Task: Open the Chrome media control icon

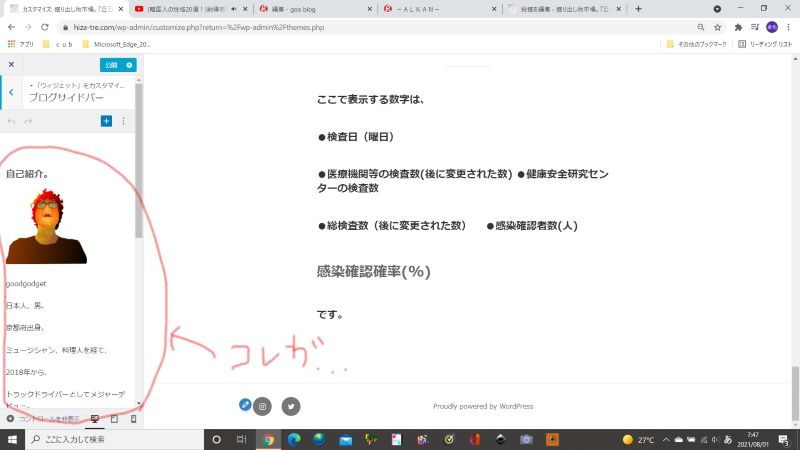Action: [755, 27]
